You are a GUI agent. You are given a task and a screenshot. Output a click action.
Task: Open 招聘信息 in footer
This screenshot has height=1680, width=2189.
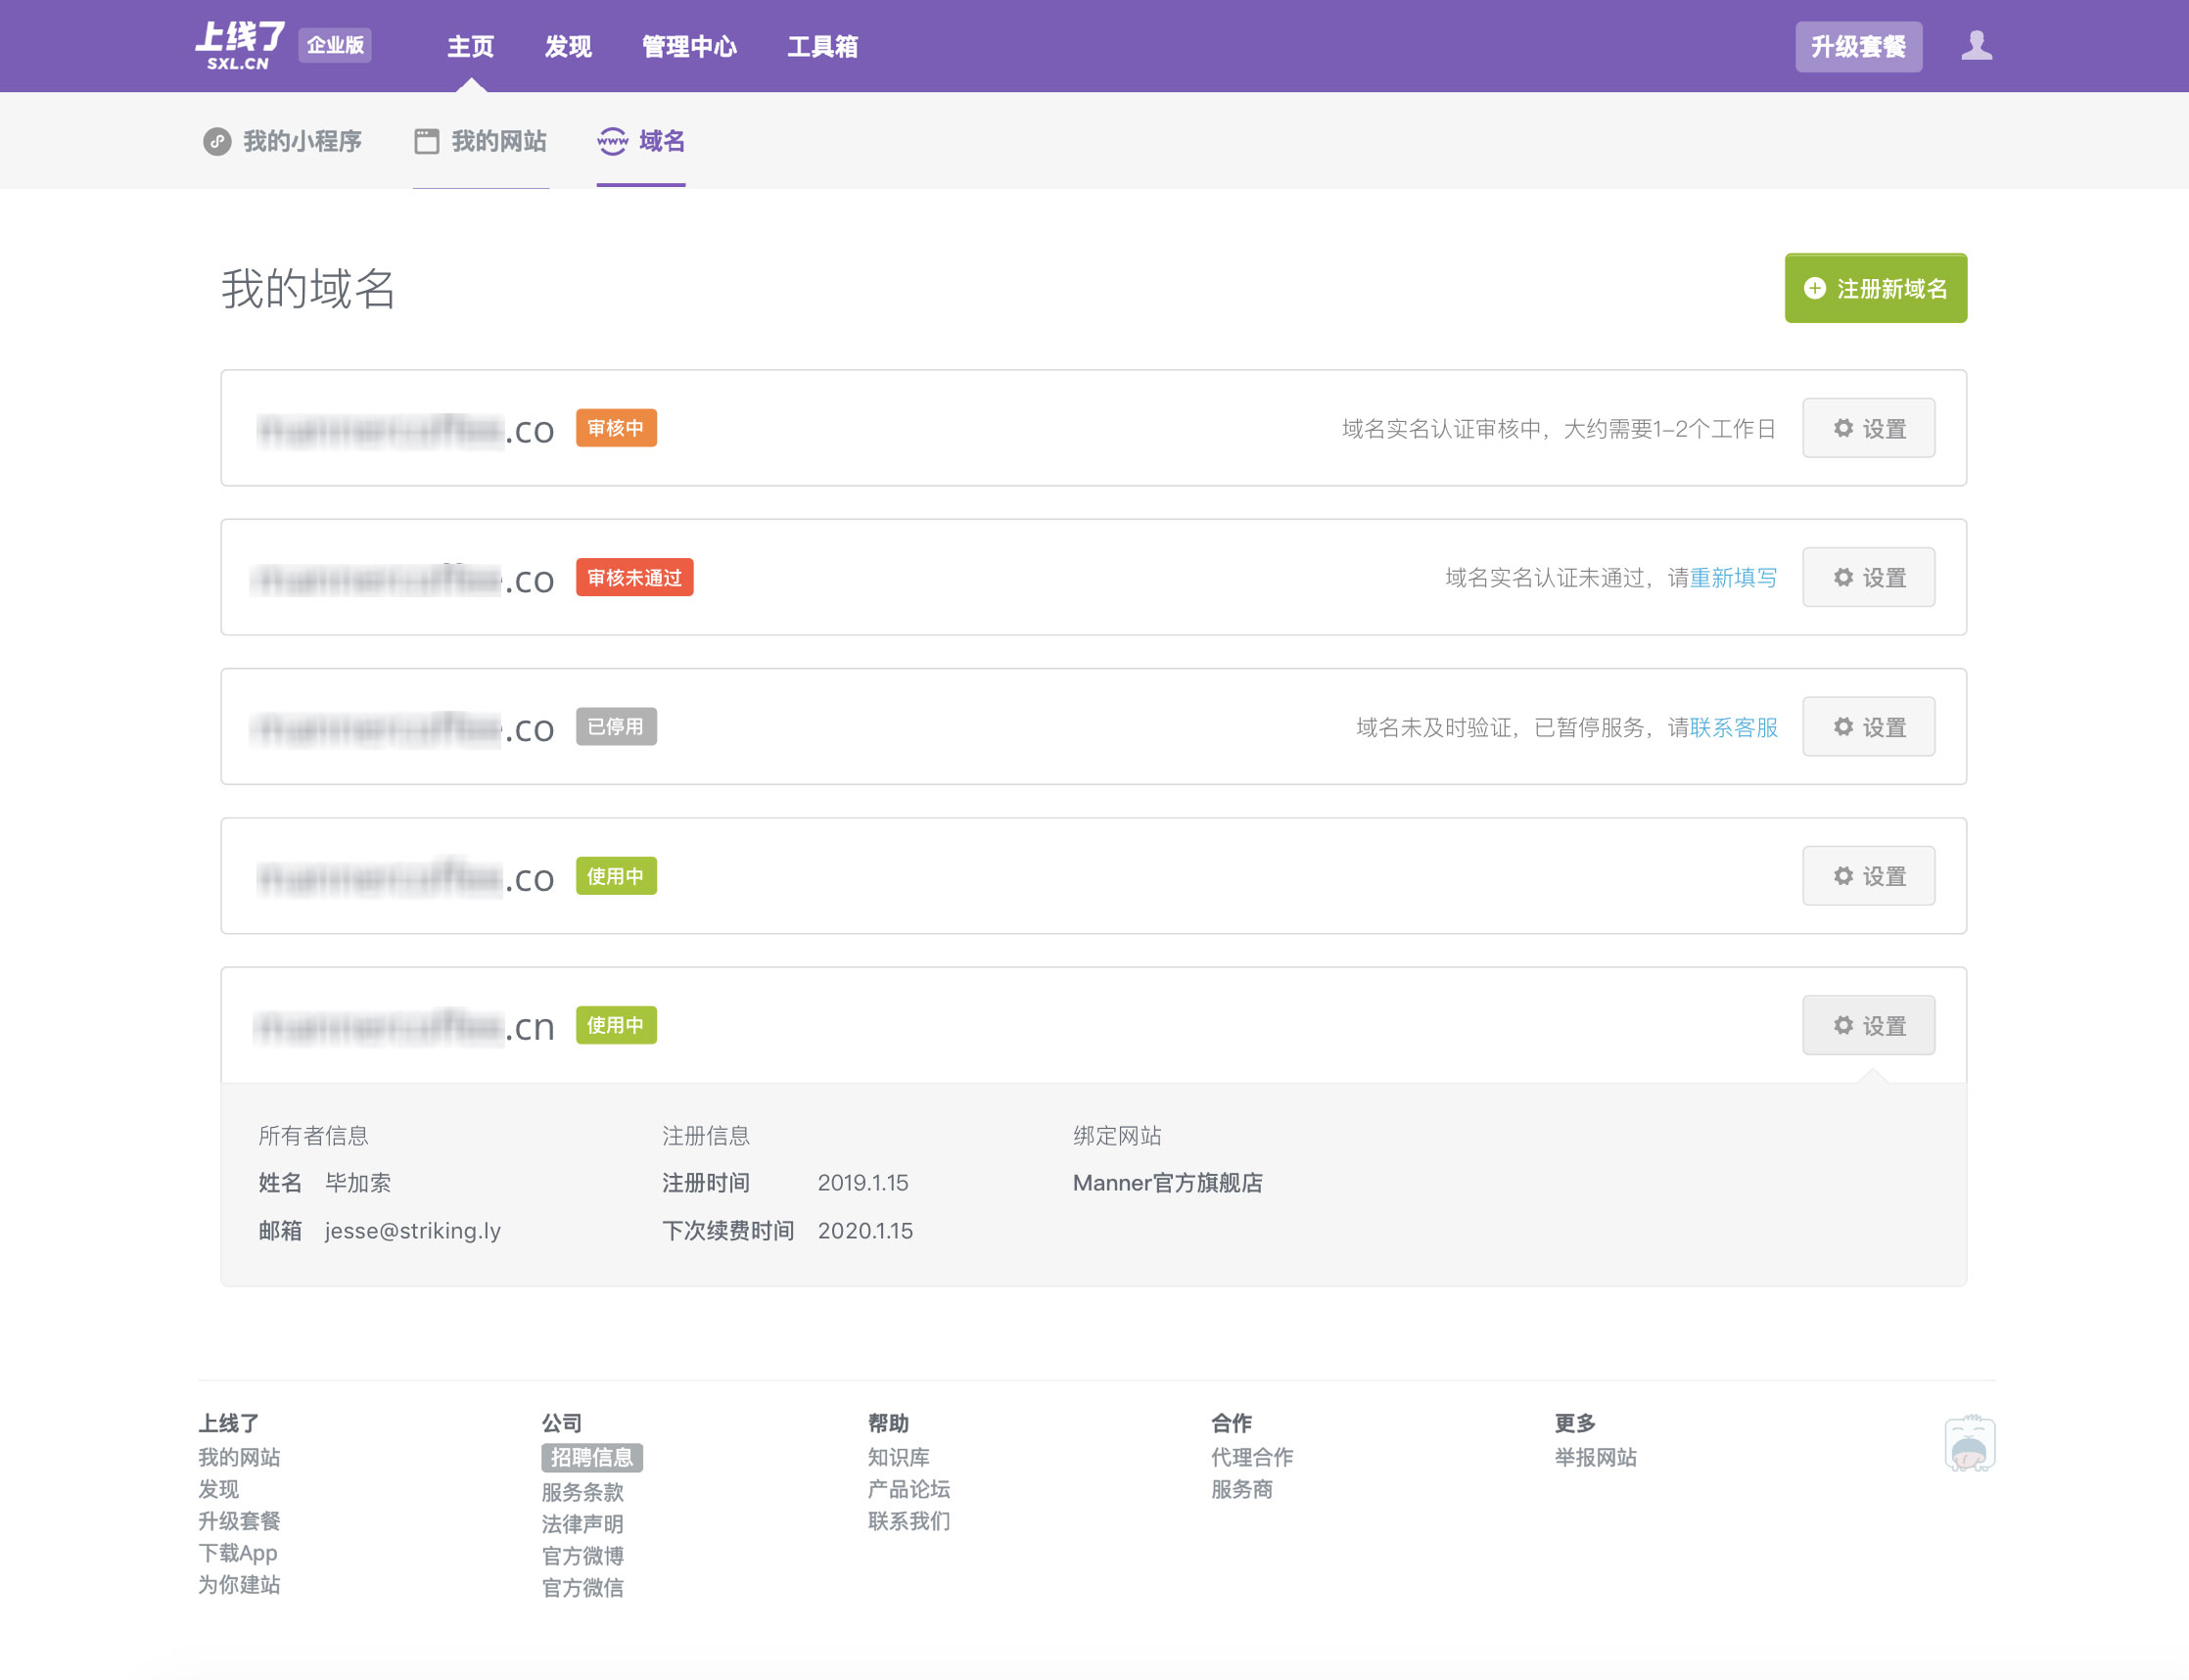(x=591, y=1457)
